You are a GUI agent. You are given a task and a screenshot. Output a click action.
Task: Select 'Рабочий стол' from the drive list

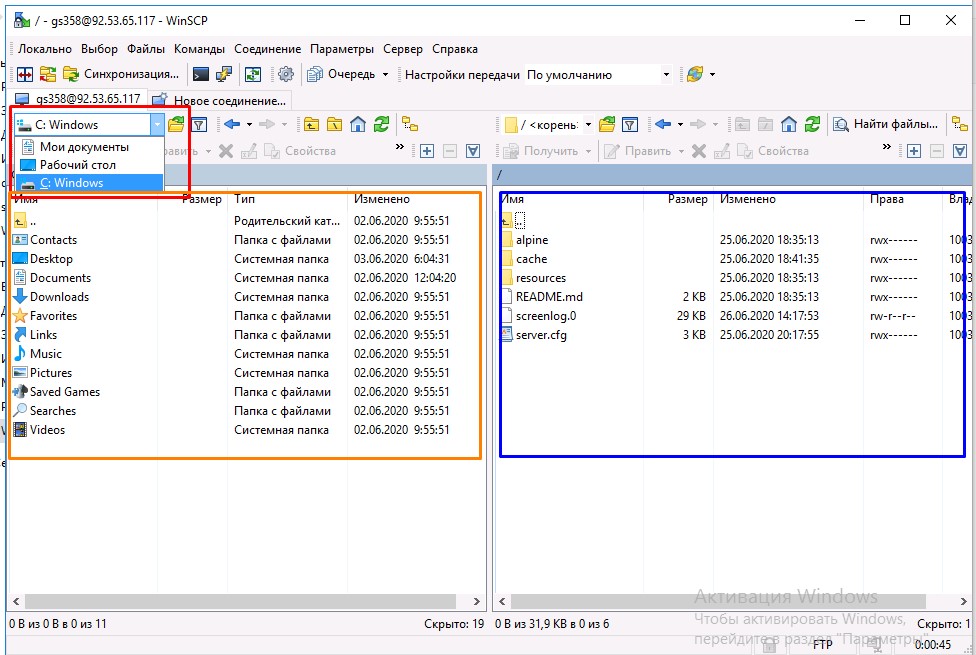point(78,165)
